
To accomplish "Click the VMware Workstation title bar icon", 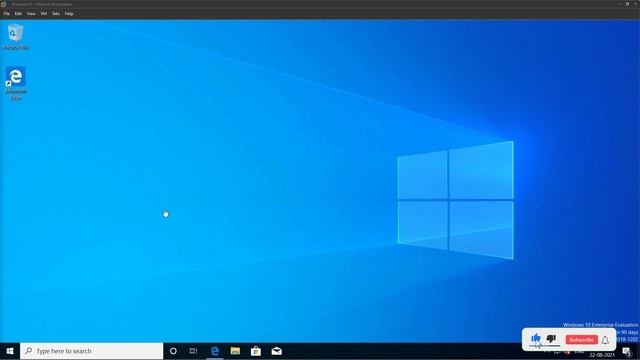I will coord(4,4).
